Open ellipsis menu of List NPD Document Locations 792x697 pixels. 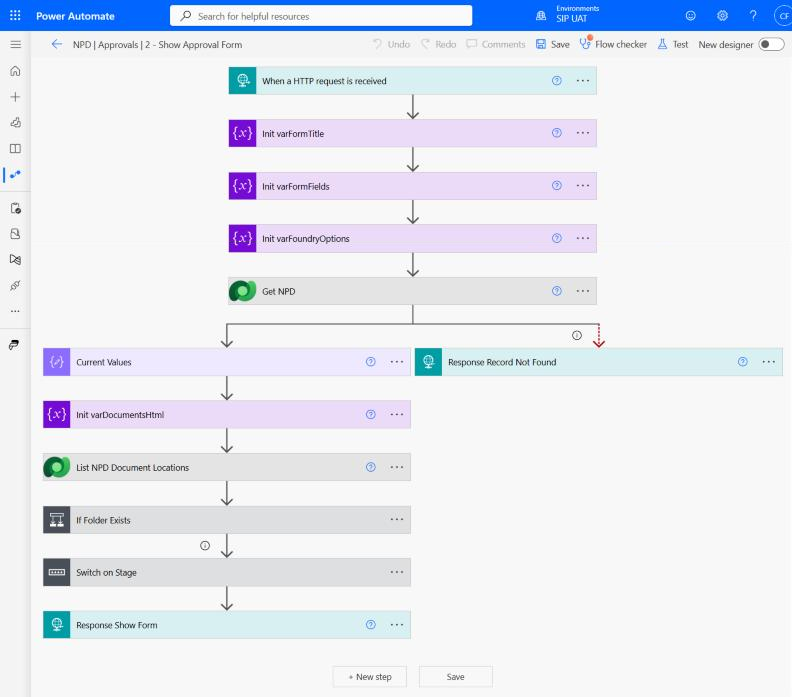click(x=397, y=467)
